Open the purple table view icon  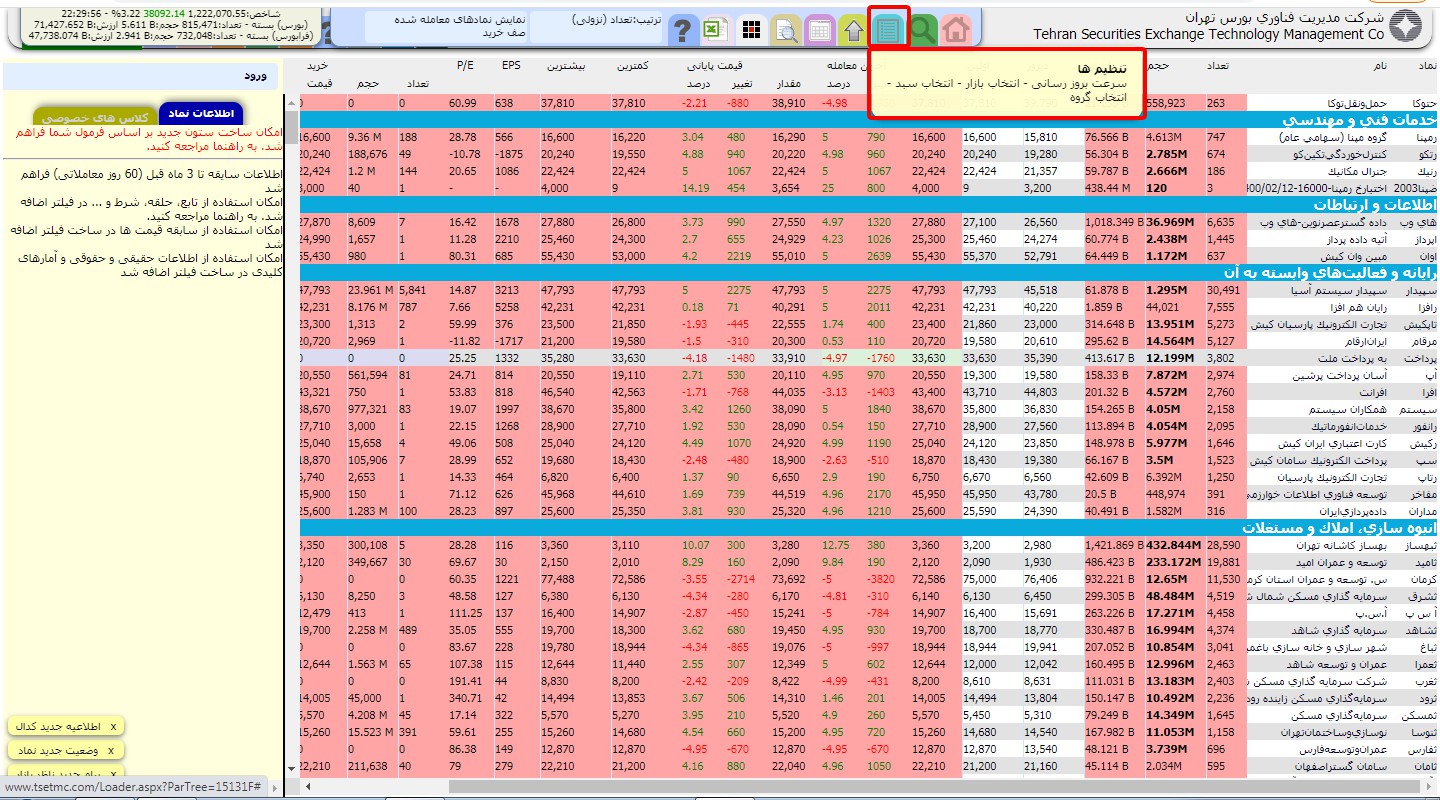pyautogui.click(x=820, y=30)
